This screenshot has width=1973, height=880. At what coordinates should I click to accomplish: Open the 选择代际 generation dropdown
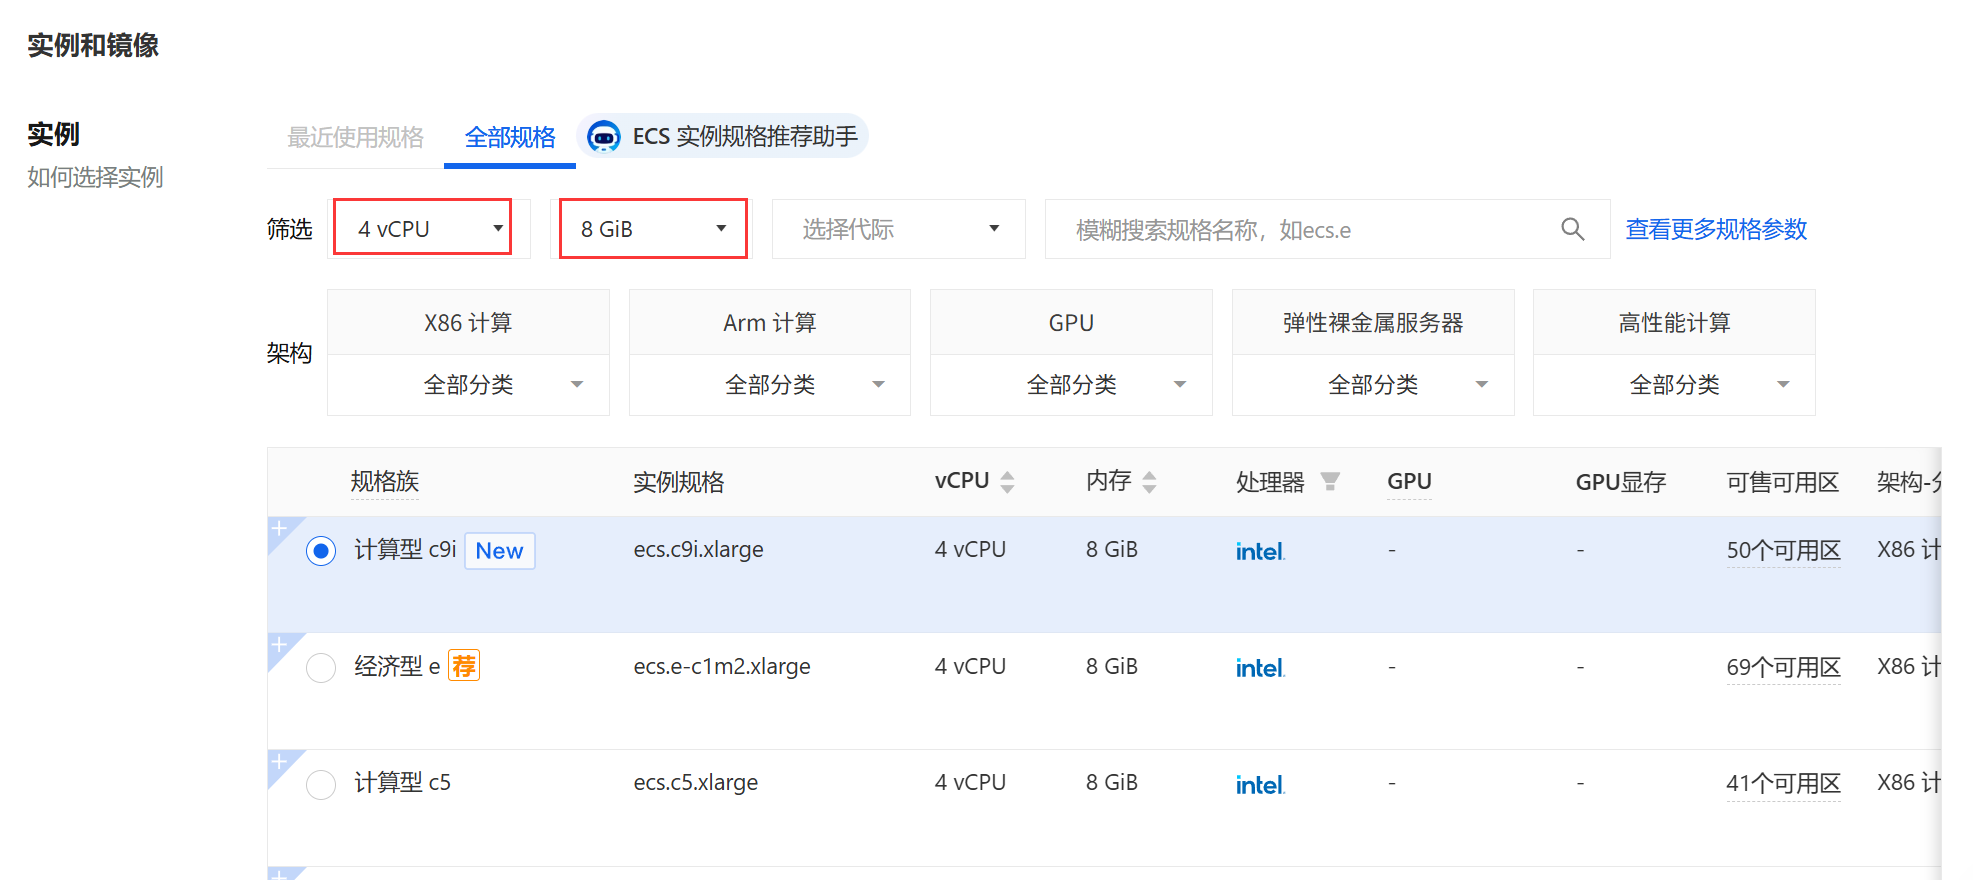point(898,229)
